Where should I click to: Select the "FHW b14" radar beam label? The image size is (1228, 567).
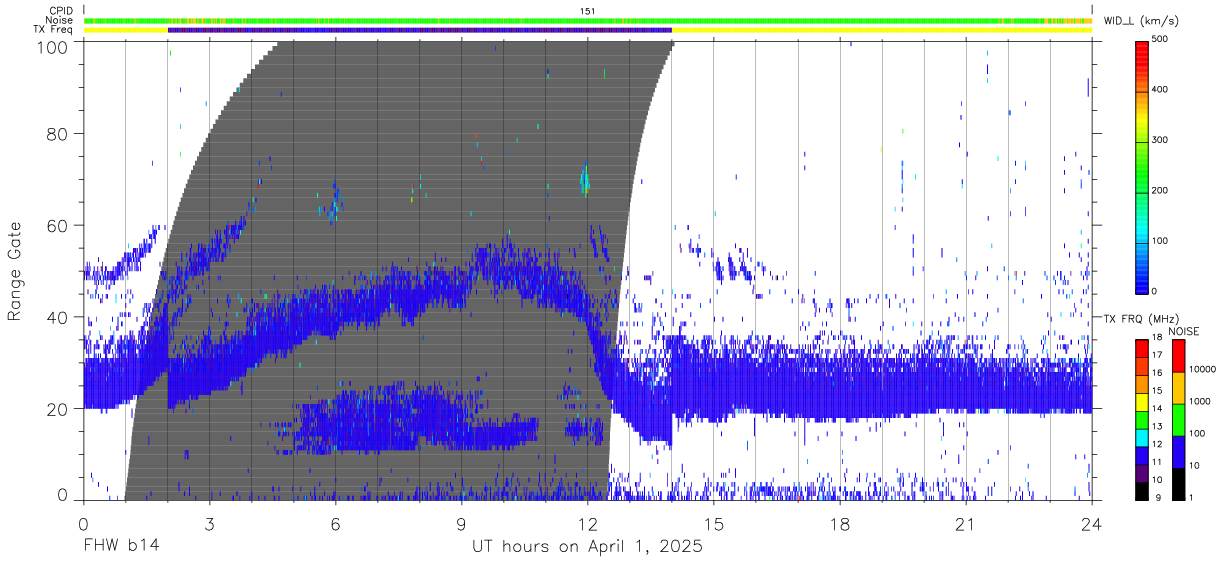pos(121,547)
